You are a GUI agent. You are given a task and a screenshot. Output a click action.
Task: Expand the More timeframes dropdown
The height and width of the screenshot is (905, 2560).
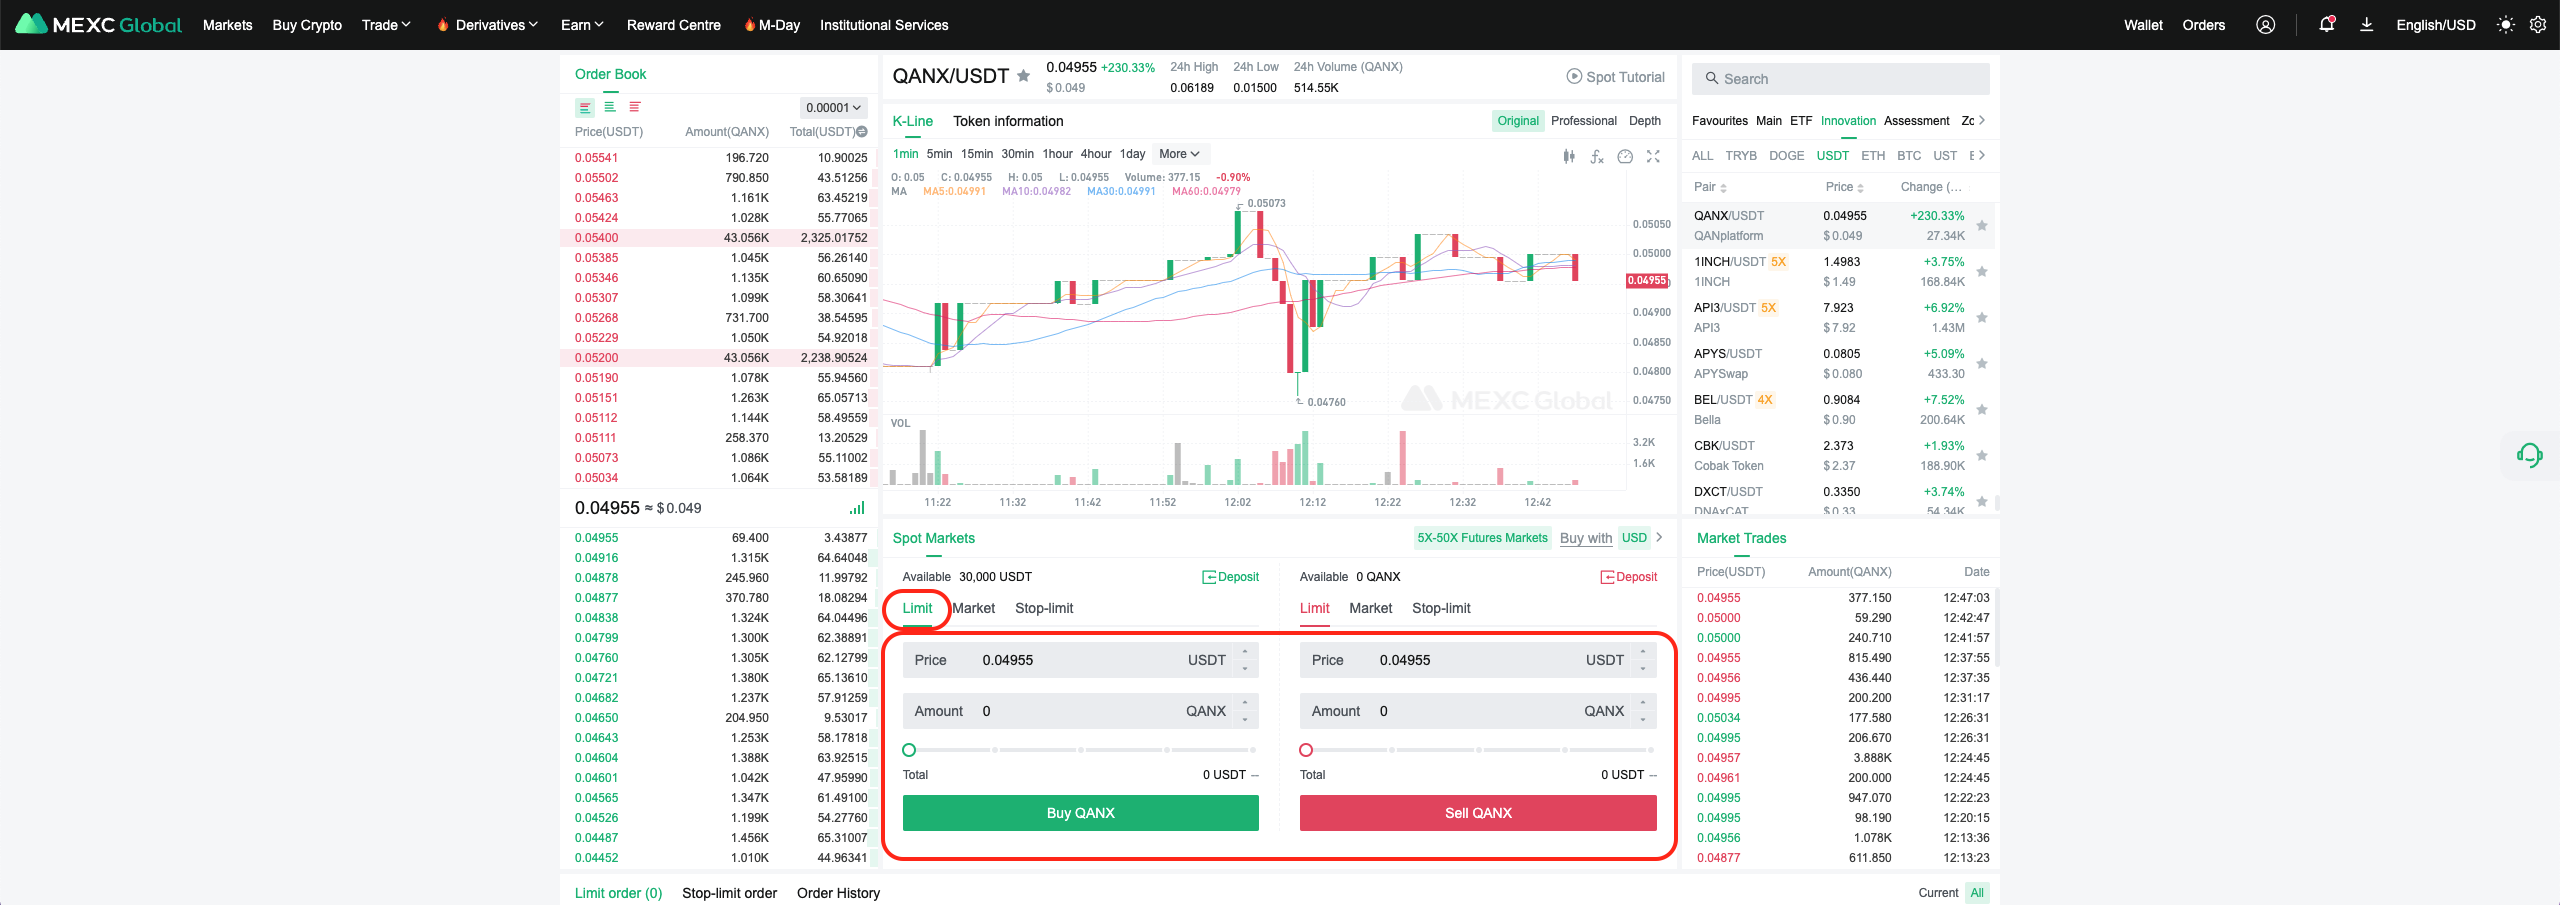point(1180,154)
